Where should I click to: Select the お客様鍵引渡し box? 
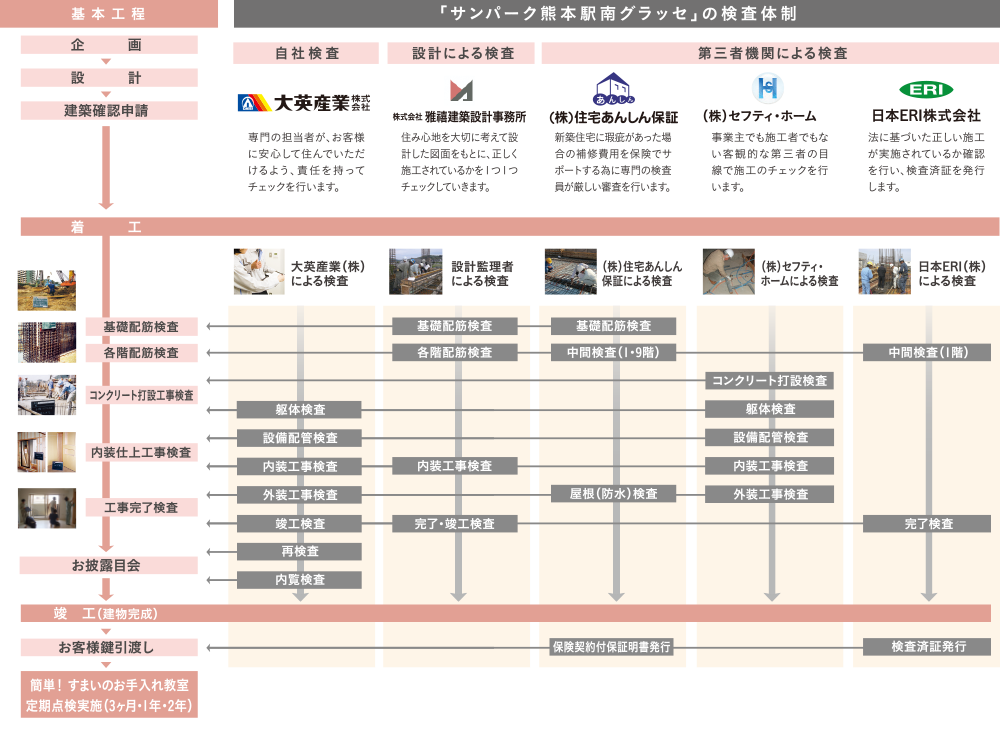coord(109,647)
